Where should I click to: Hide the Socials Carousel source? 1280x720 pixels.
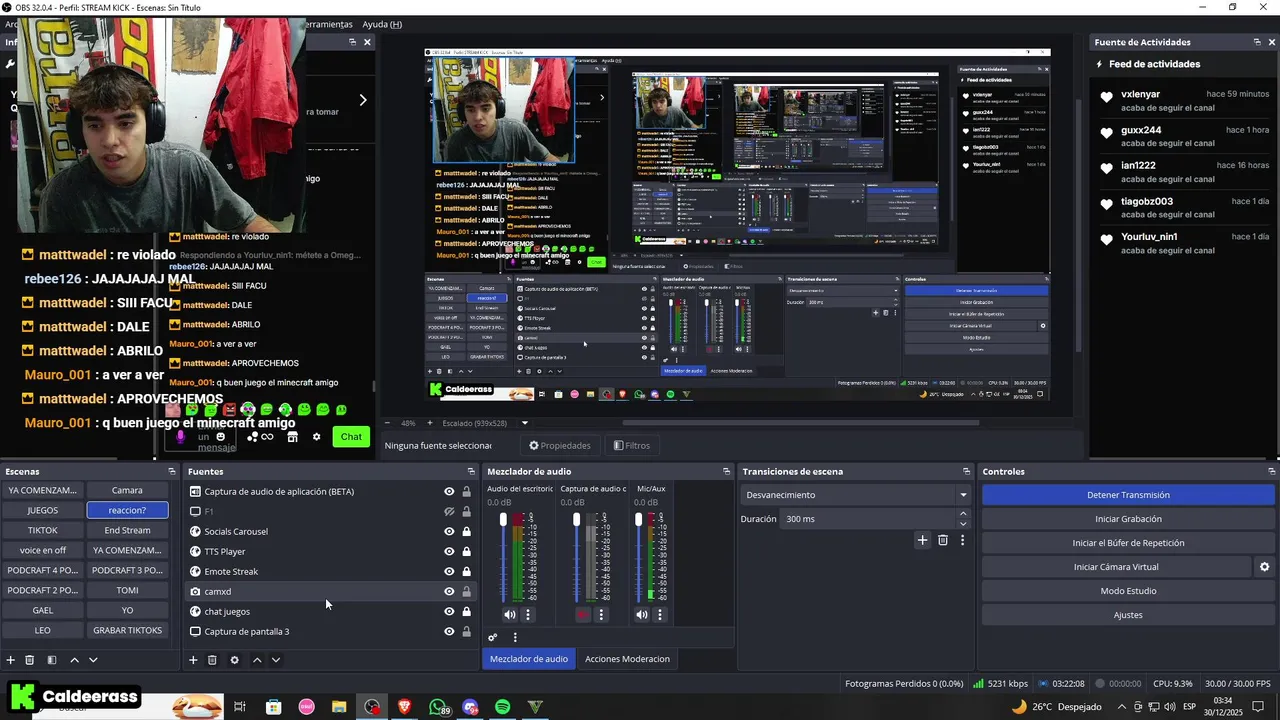tap(449, 531)
